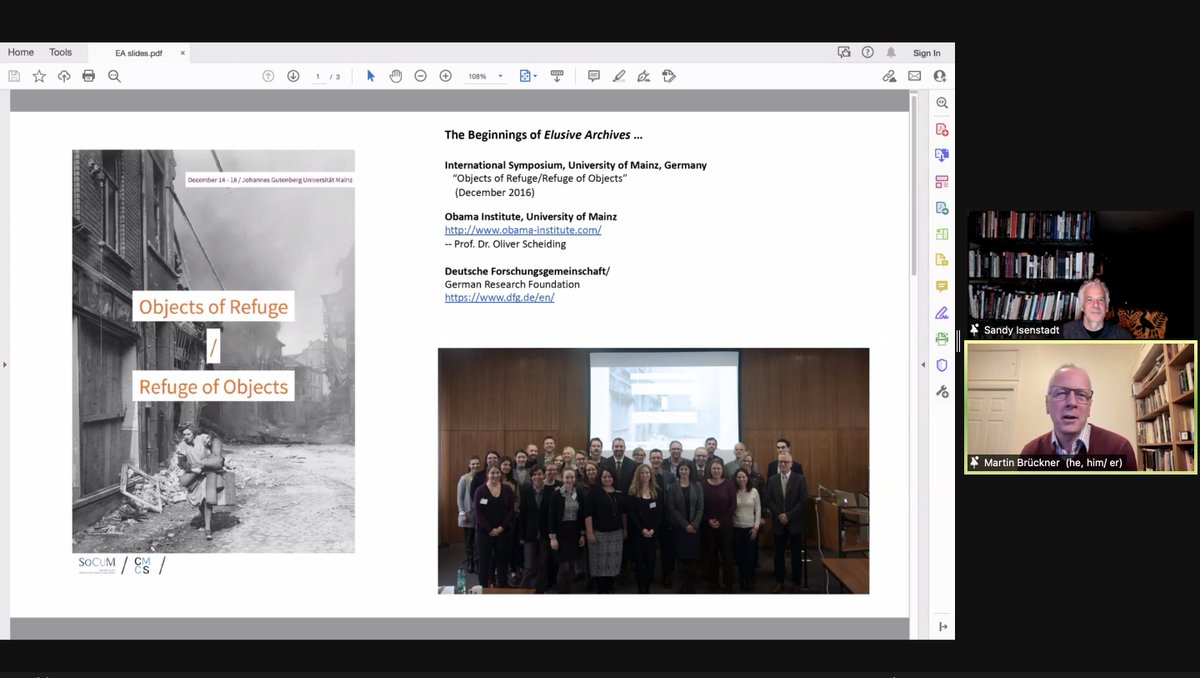Activate the hand pan tool

[395, 76]
